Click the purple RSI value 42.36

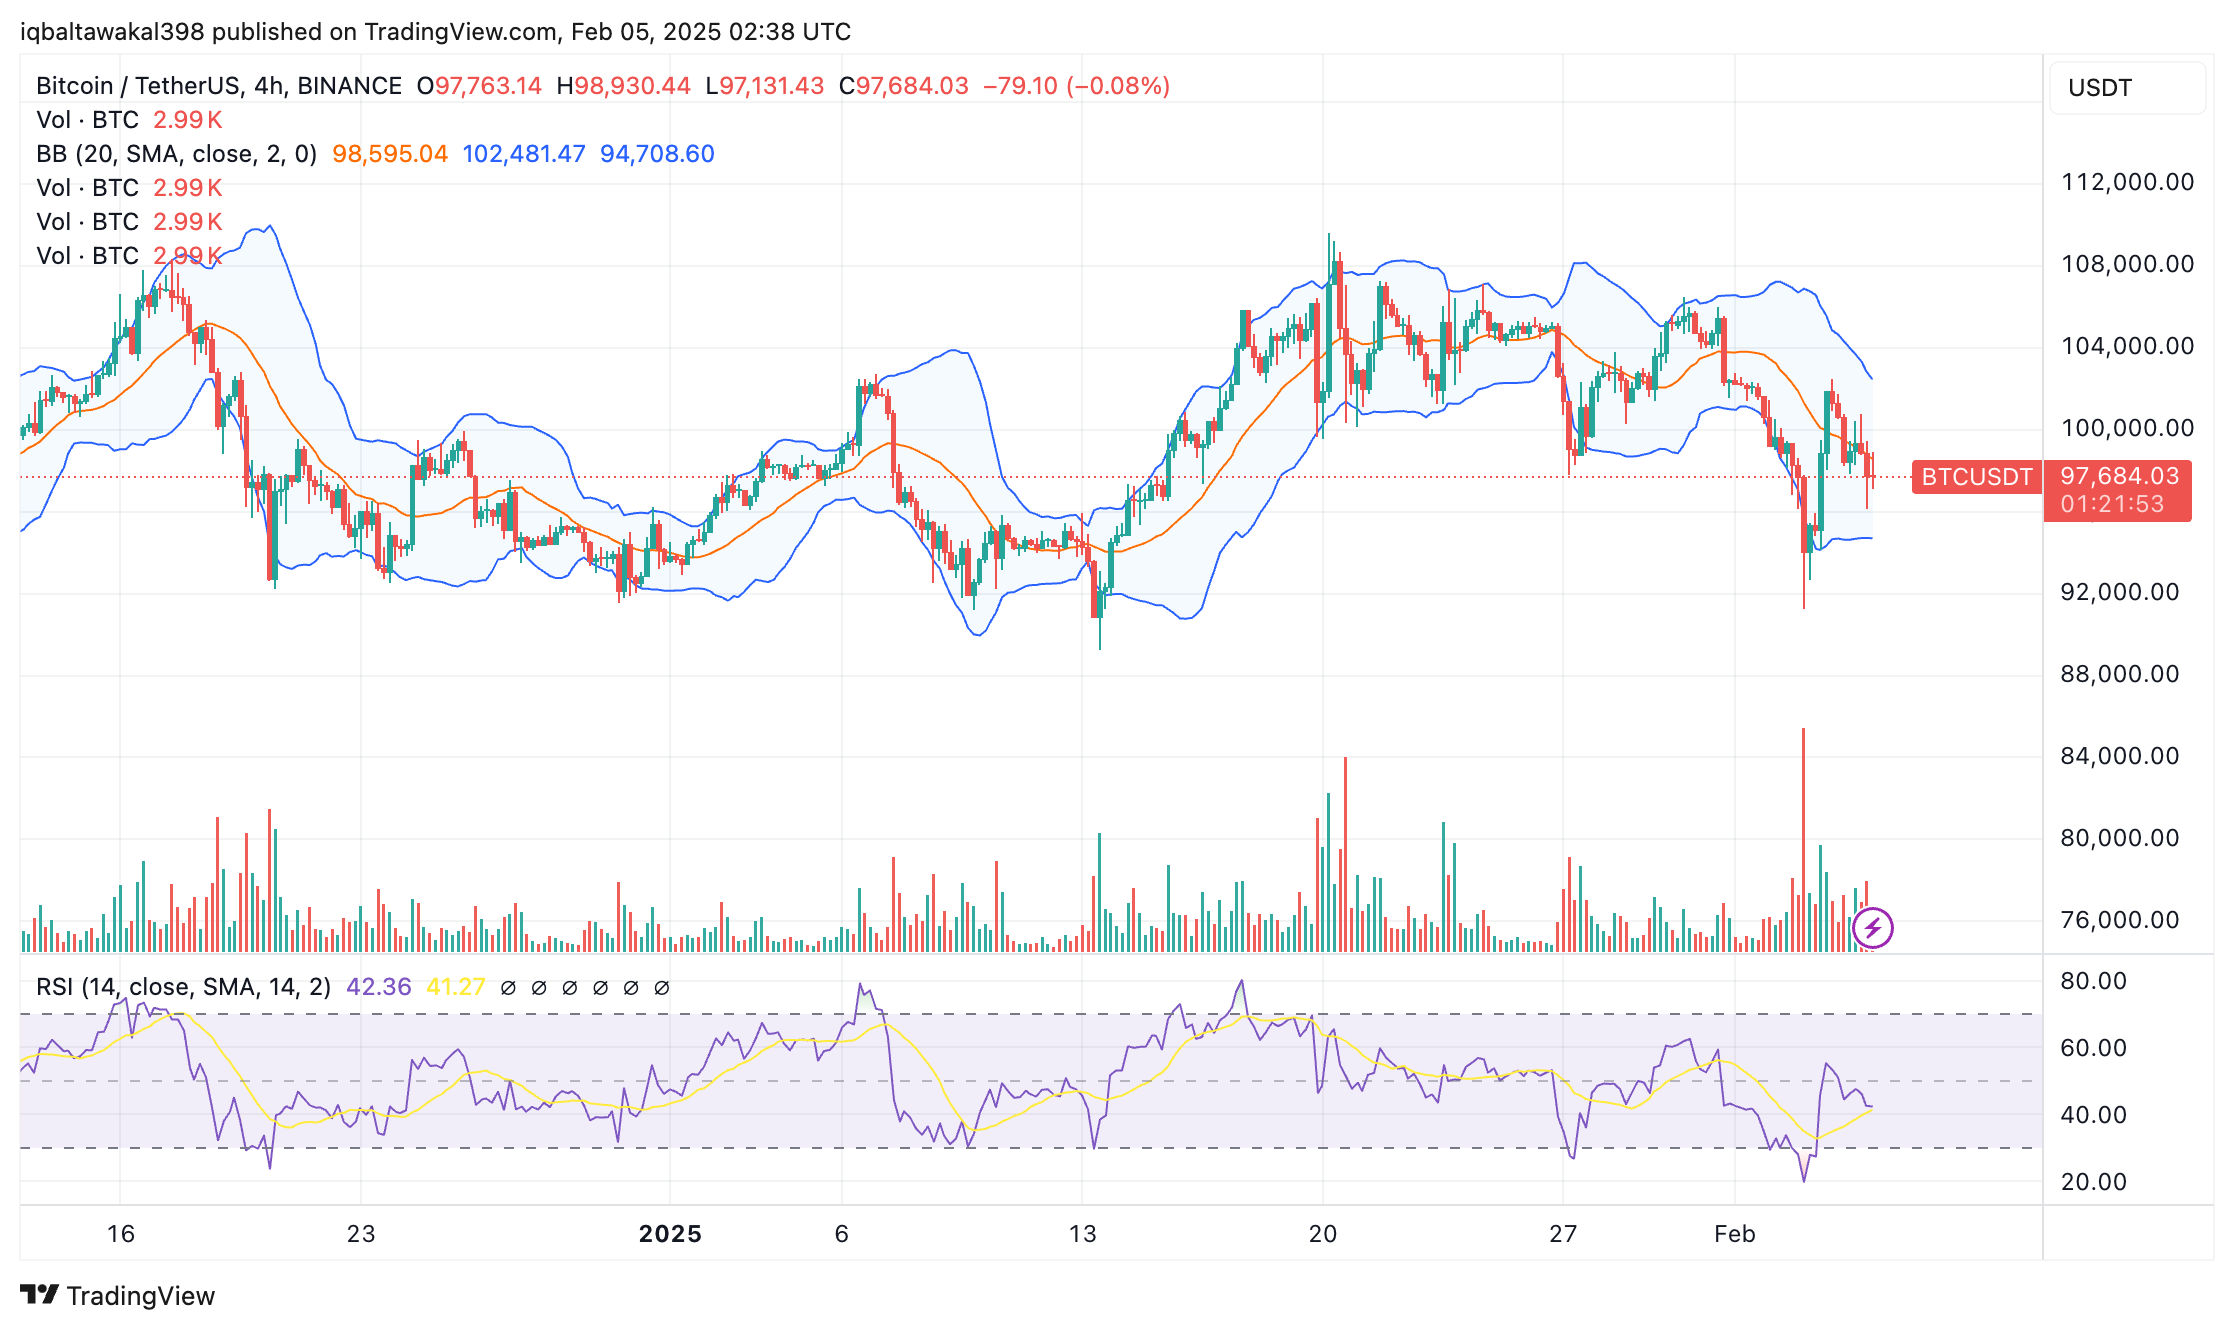pos(378,986)
